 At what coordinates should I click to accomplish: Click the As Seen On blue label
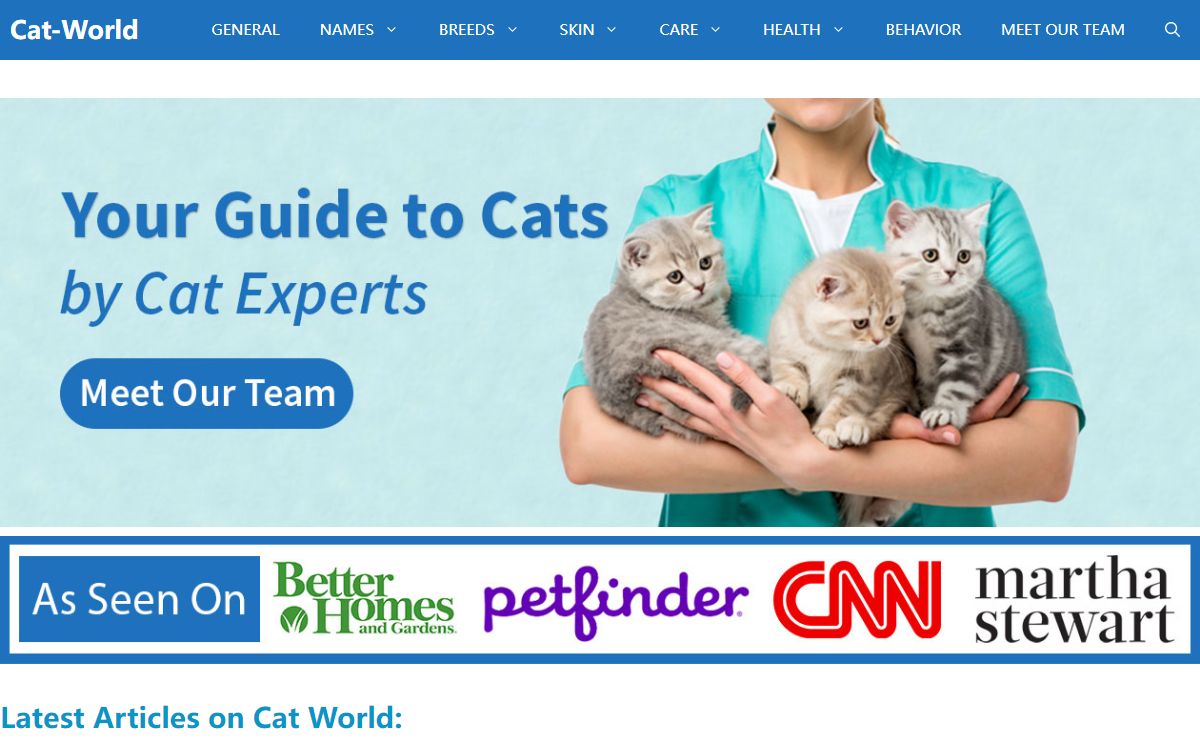pos(139,599)
